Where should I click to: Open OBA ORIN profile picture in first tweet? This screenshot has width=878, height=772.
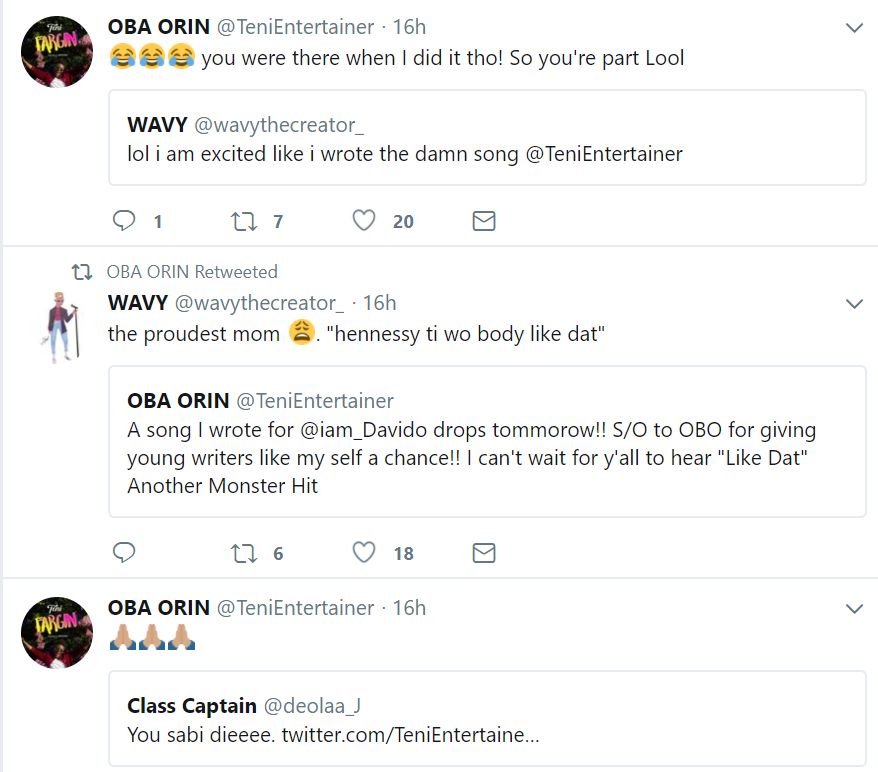(x=58, y=52)
